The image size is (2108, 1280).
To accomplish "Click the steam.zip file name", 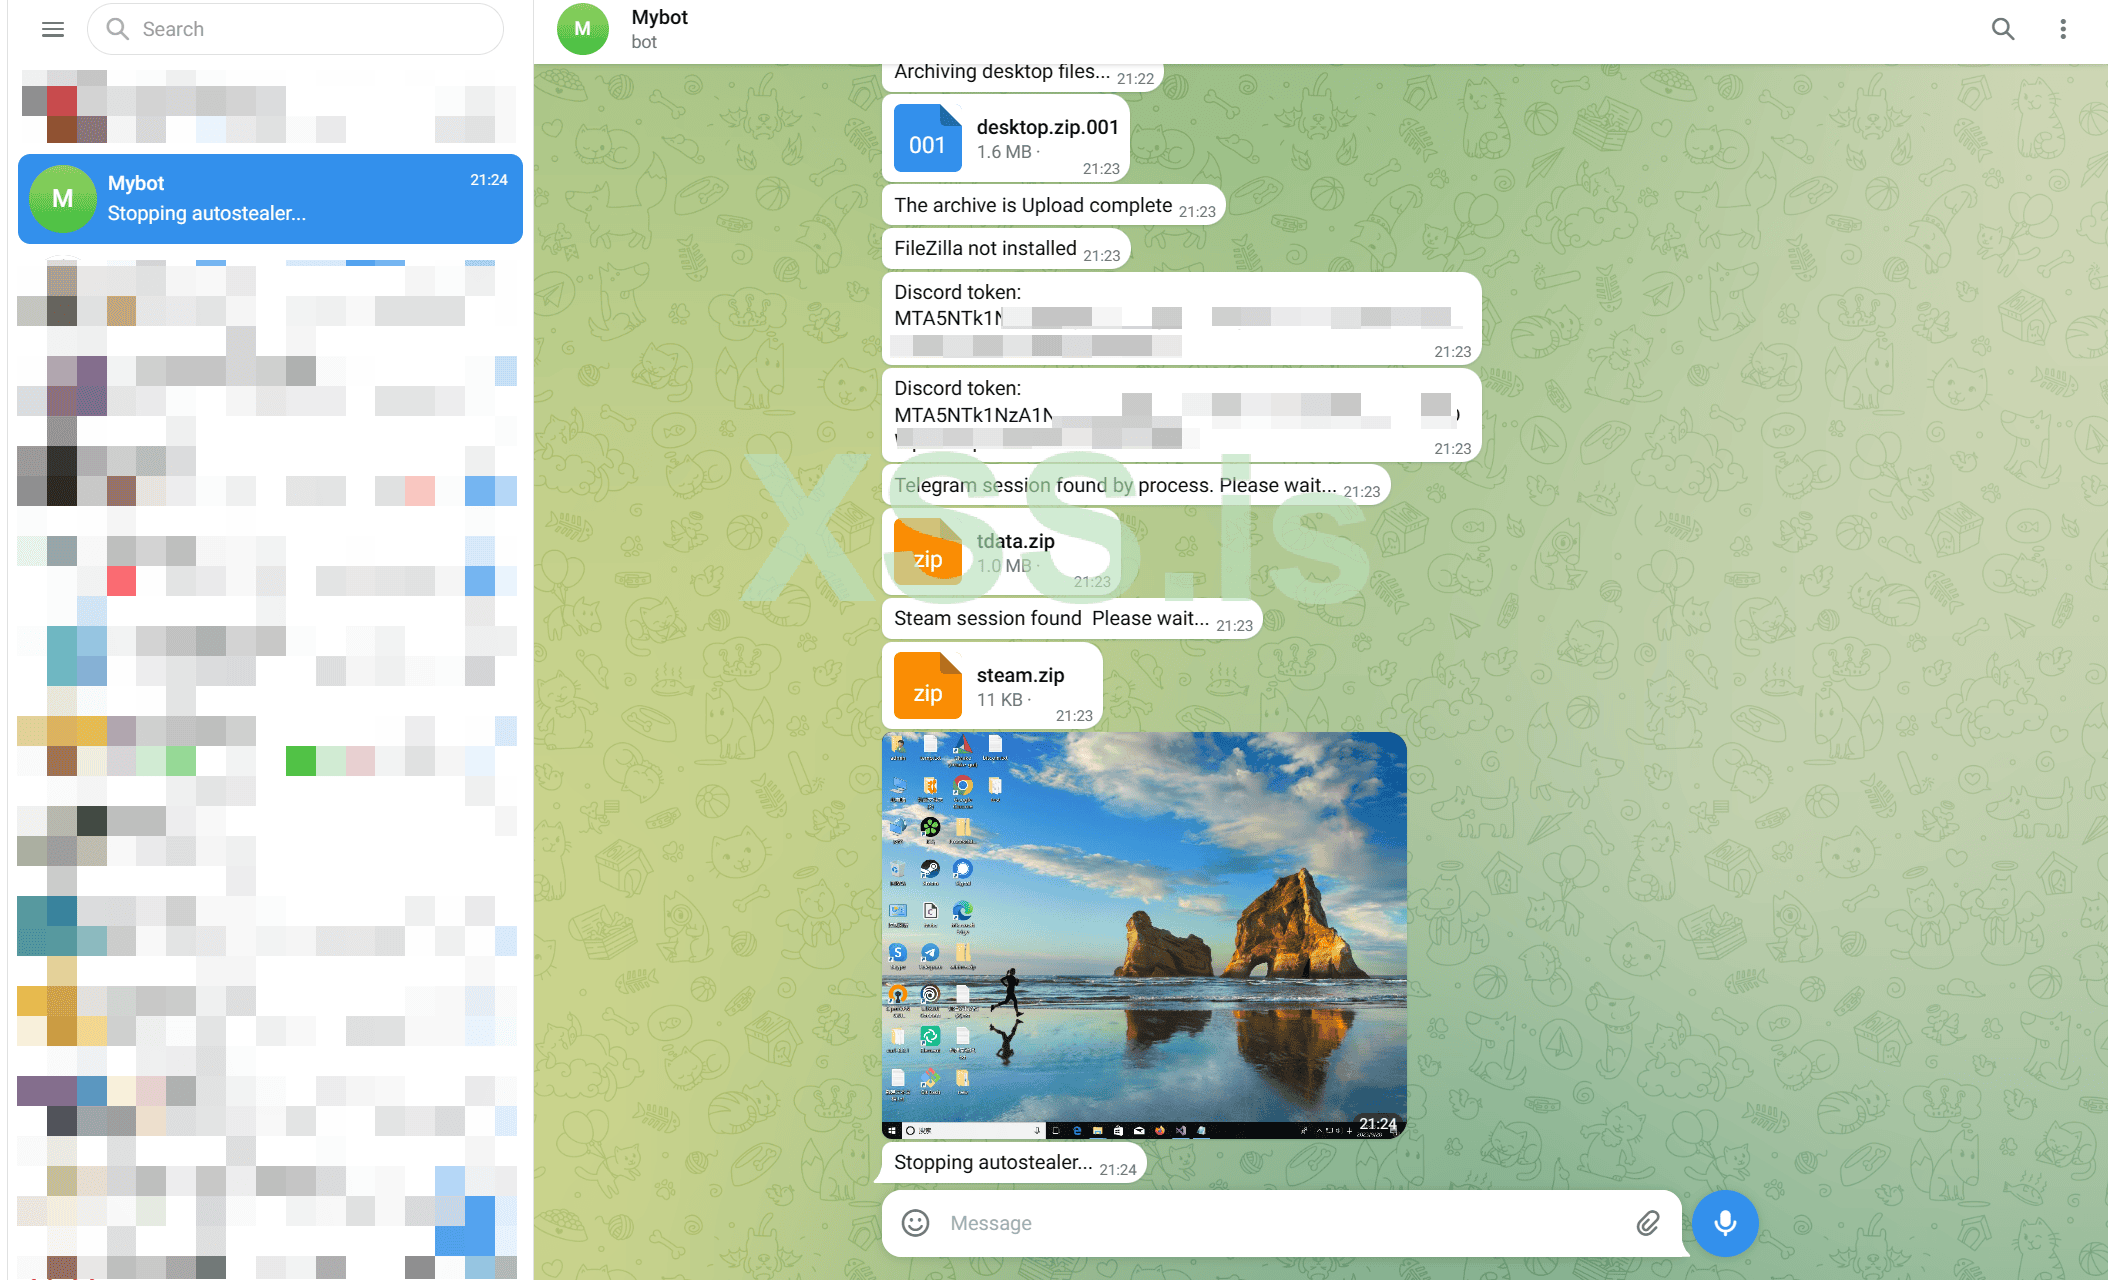I will pyautogui.click(x=1020, y=675).
